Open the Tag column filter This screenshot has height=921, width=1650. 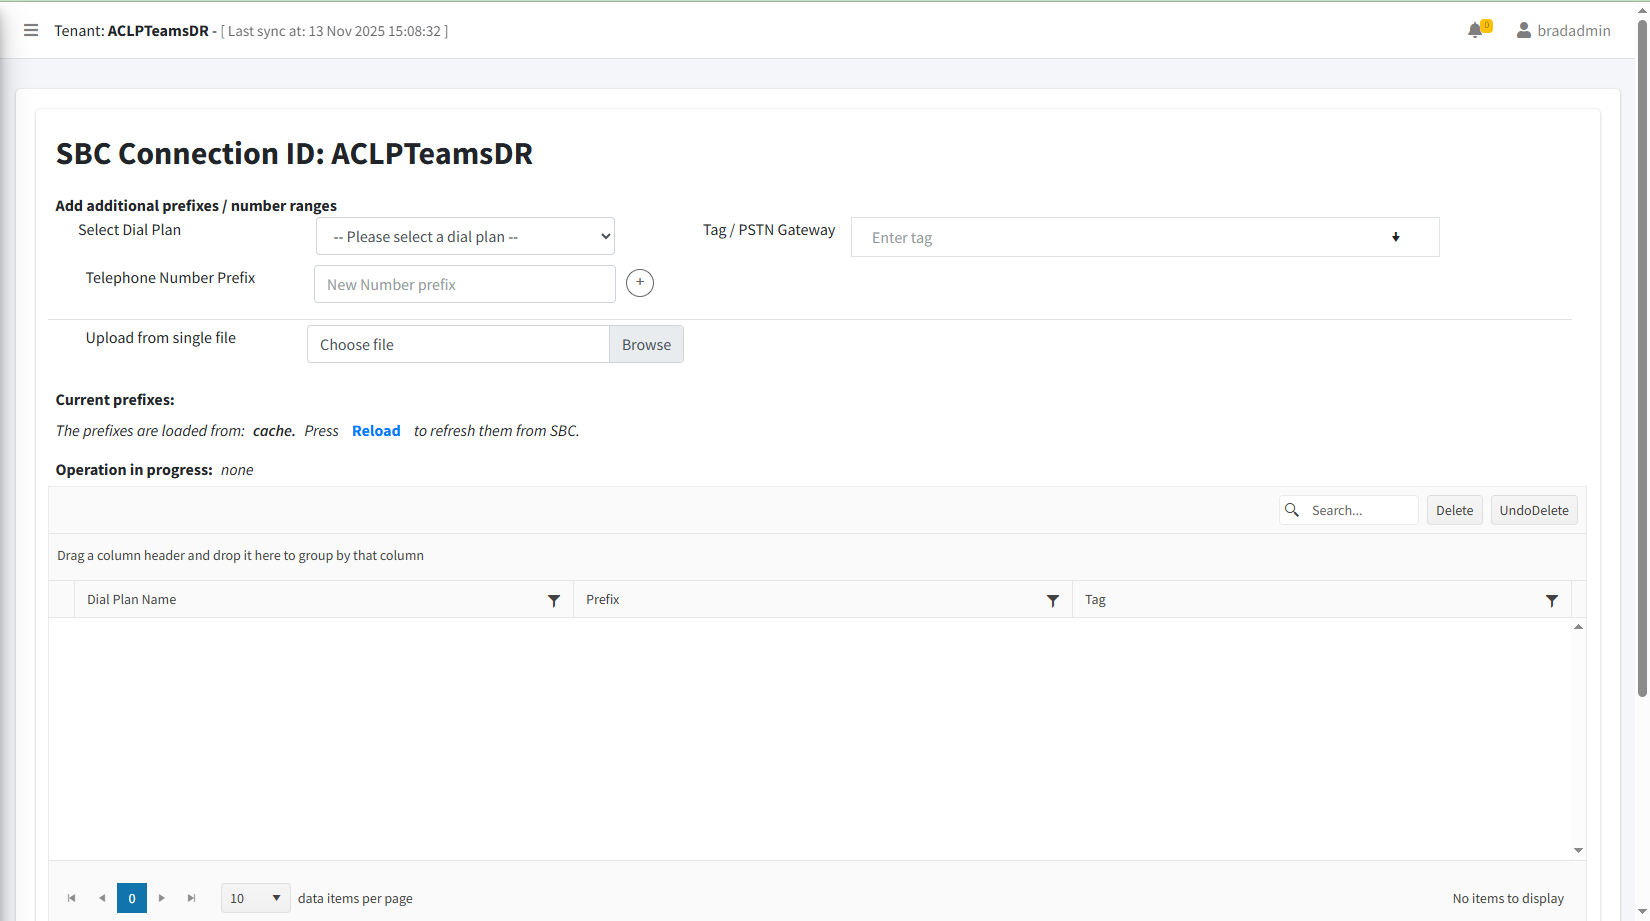[1552, 601]
